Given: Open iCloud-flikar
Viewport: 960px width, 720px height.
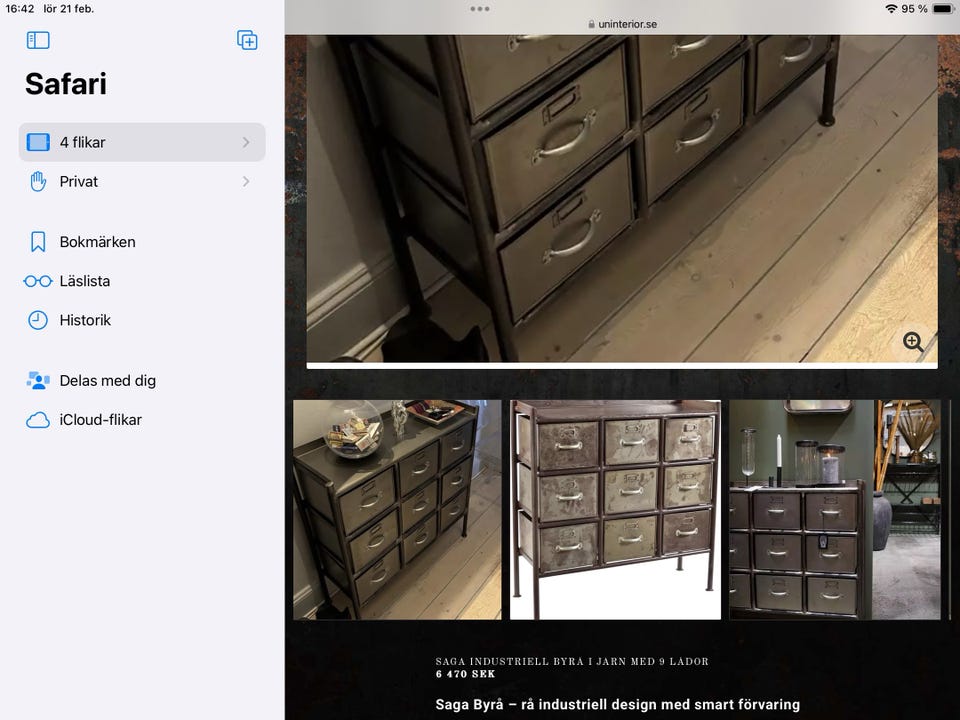Looking at the screenshot, I should click(142, 420).
